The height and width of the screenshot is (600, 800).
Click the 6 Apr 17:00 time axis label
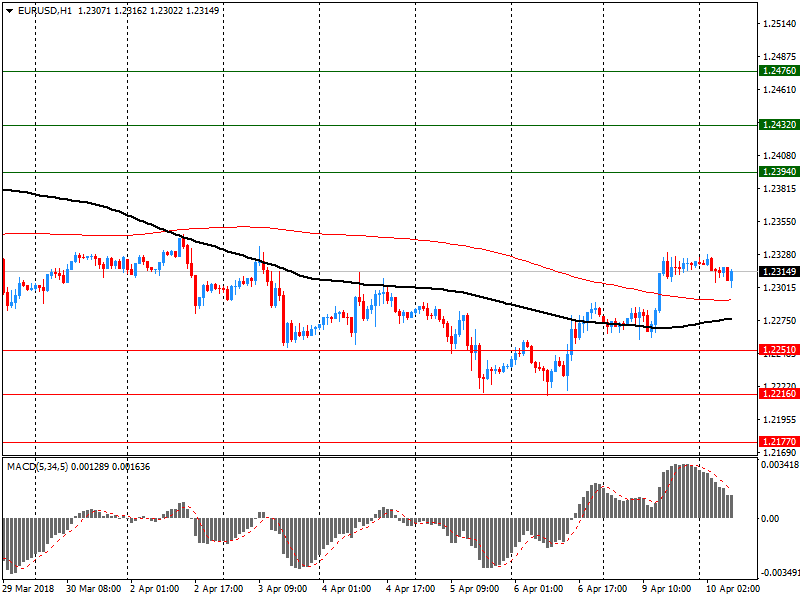(x=602, y=588)
